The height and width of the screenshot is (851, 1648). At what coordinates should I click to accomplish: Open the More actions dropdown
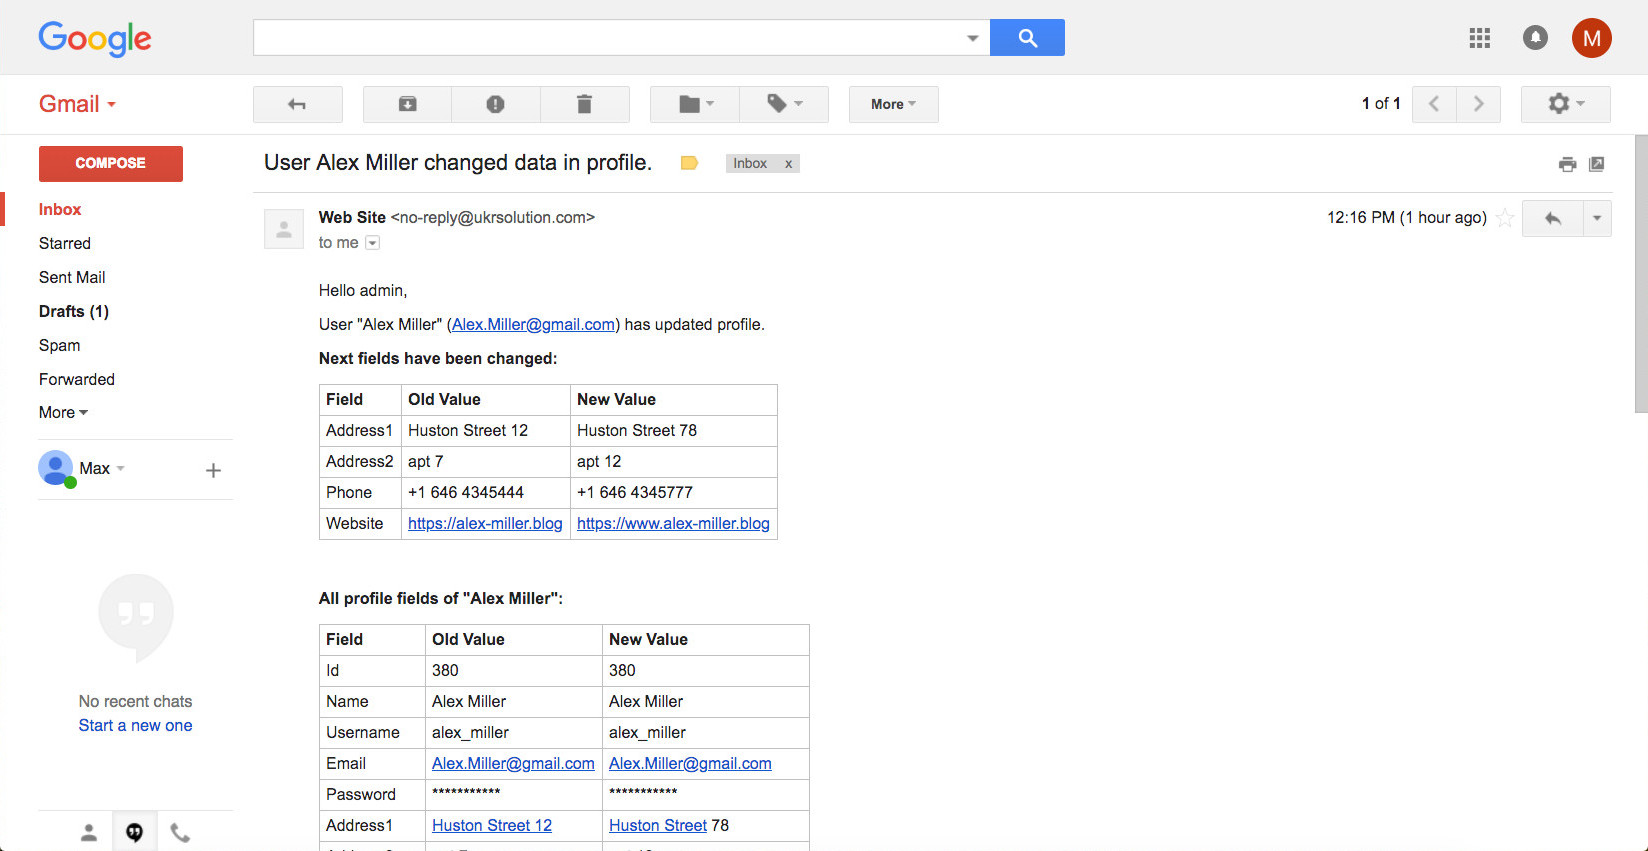[x=893, y=104]
